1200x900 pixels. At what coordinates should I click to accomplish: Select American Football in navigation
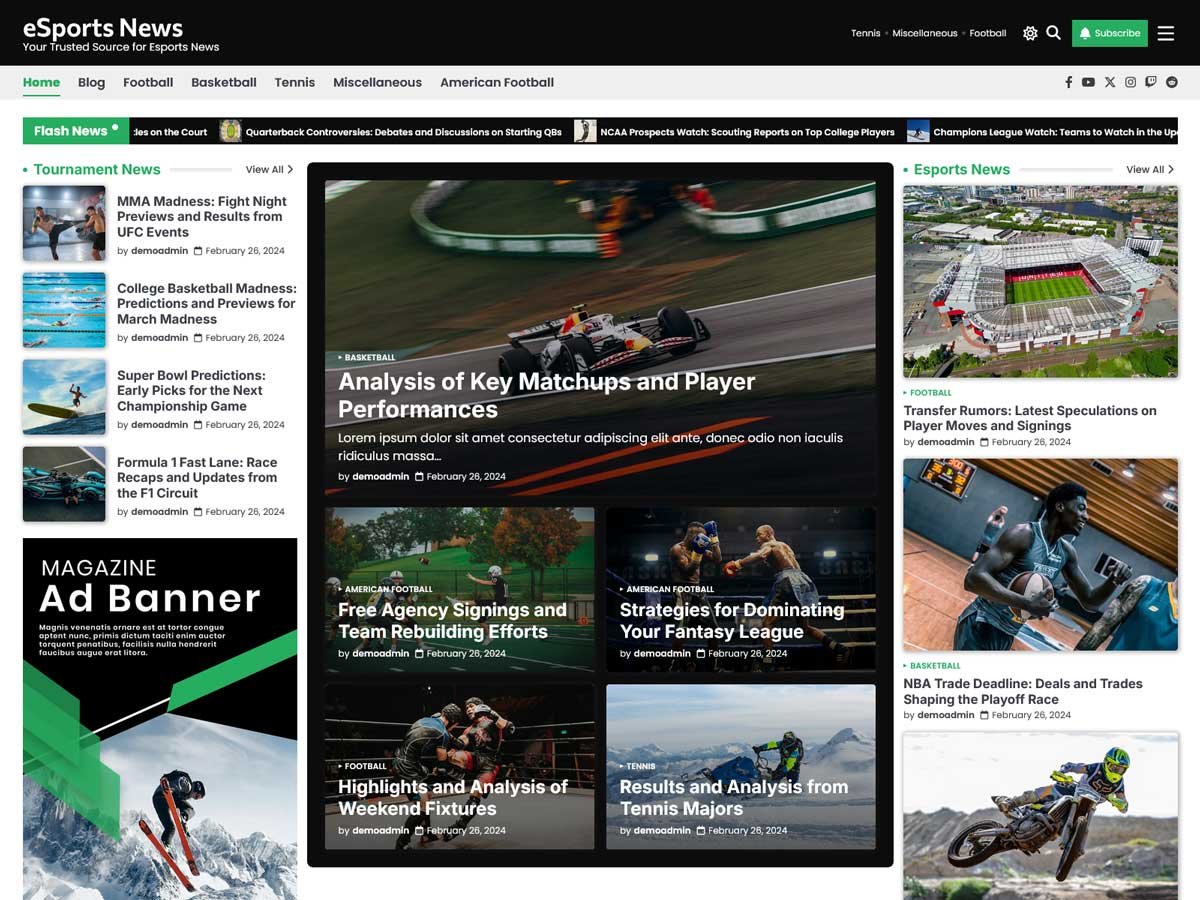click(x=497, y=82)
